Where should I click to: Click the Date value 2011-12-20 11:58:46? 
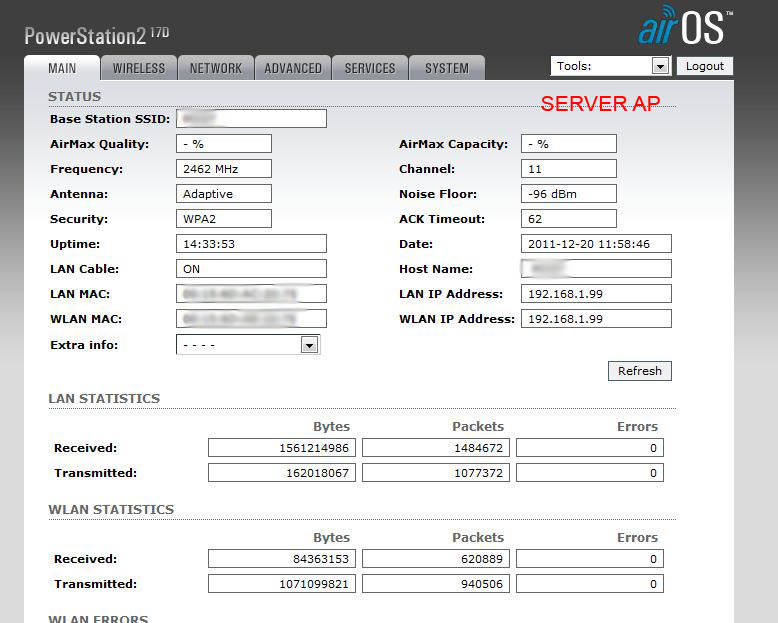click(596, 244)
